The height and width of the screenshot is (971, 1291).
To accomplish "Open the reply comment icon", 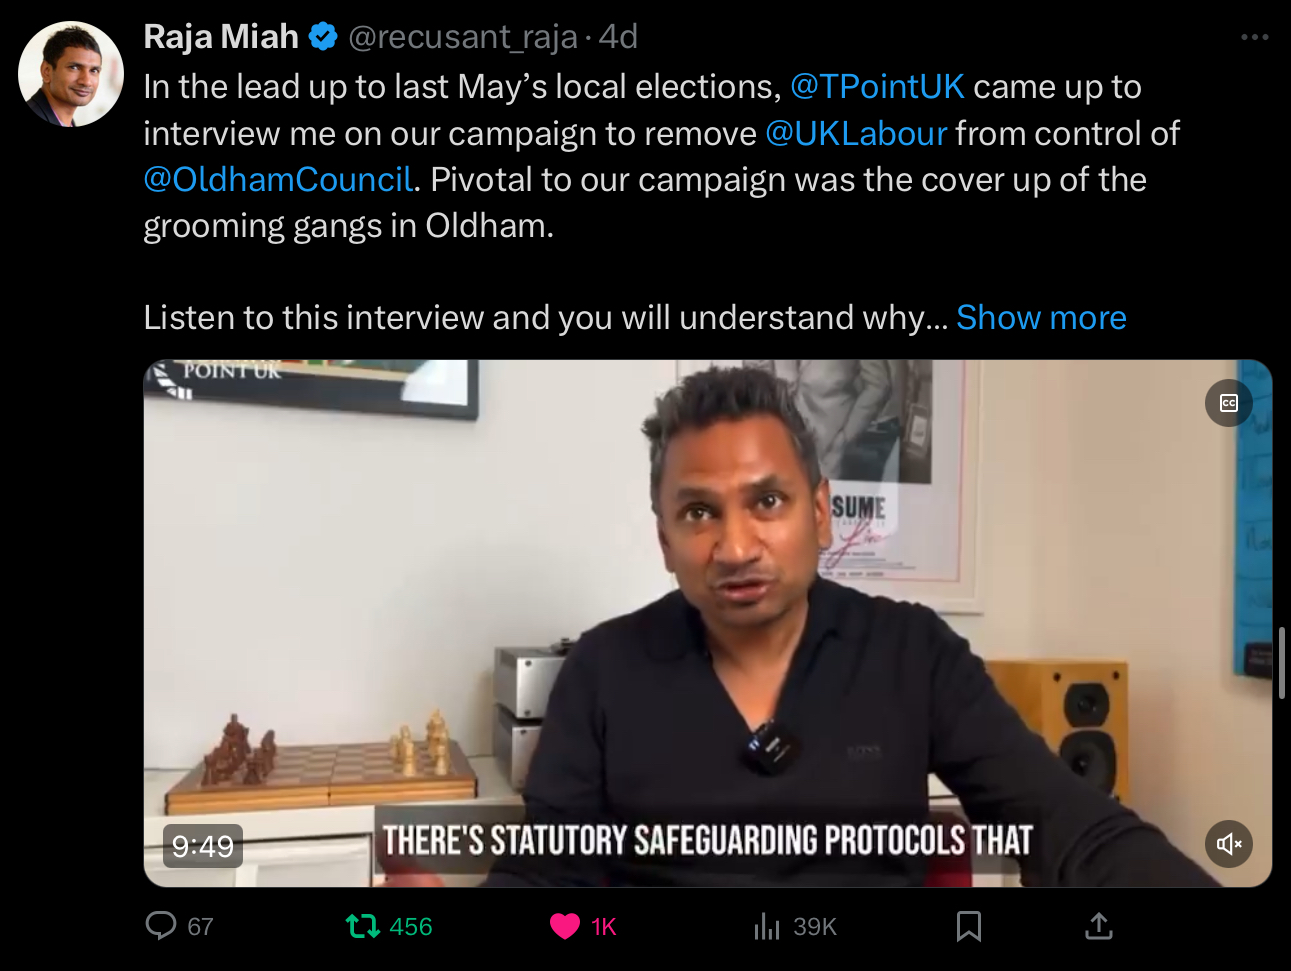I will point(160,926).
